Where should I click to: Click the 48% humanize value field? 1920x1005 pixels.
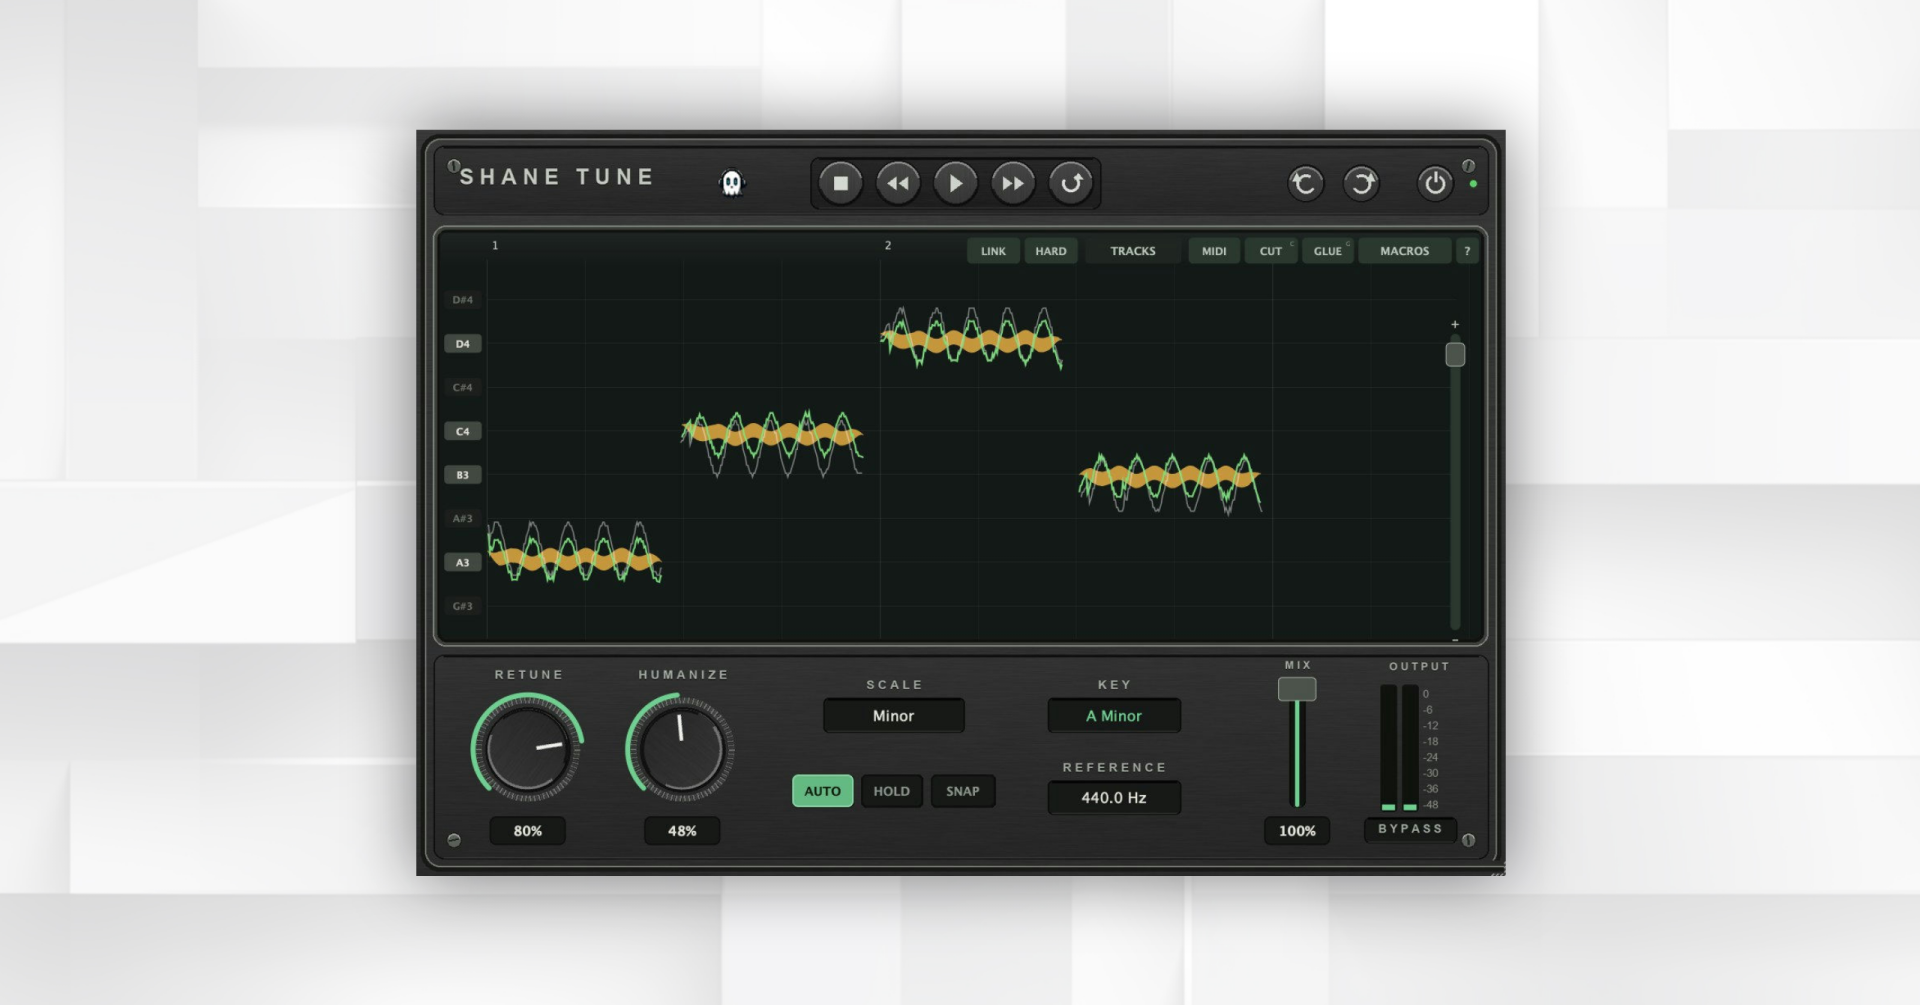point(681,831)
